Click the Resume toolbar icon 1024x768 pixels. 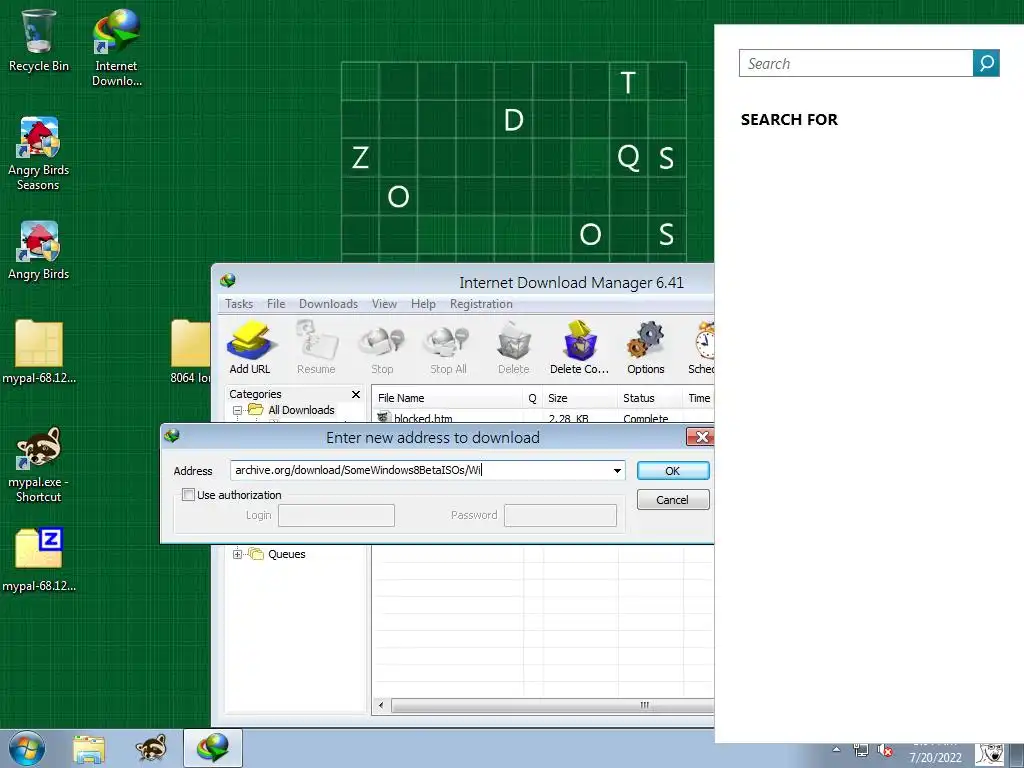[316, 347]
